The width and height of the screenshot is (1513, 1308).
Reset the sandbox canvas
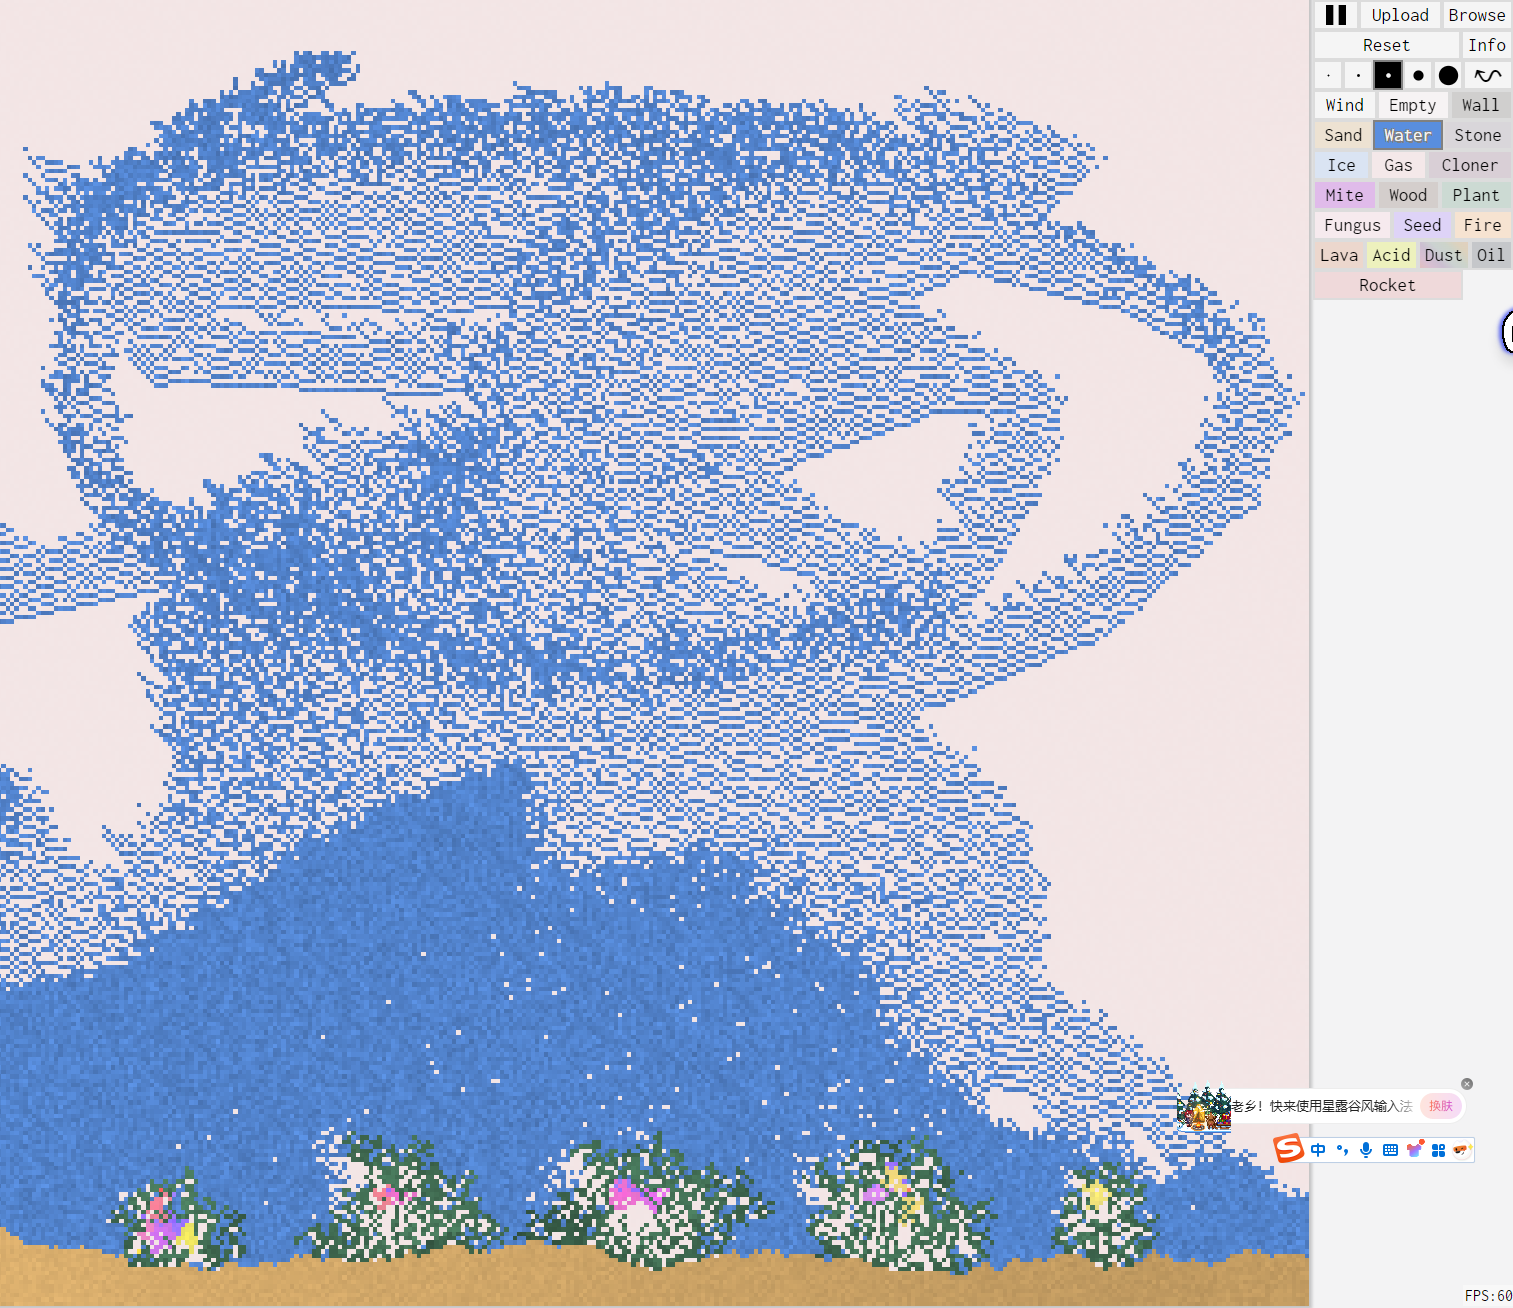pyautogui.click(x=1386, y=45)
